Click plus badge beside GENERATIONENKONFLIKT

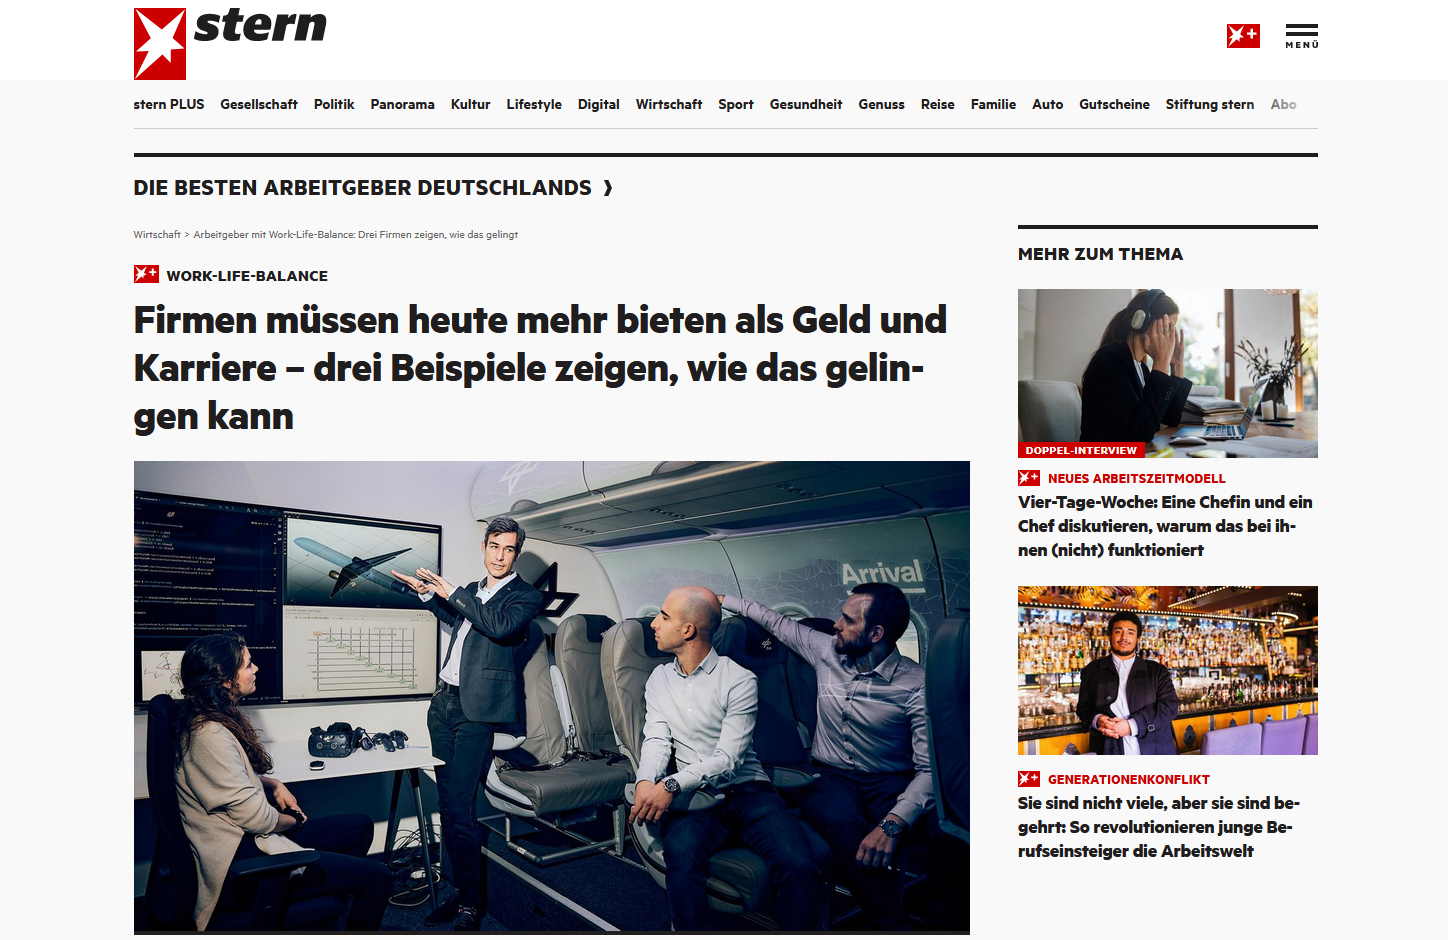[x=1029, y=779]
